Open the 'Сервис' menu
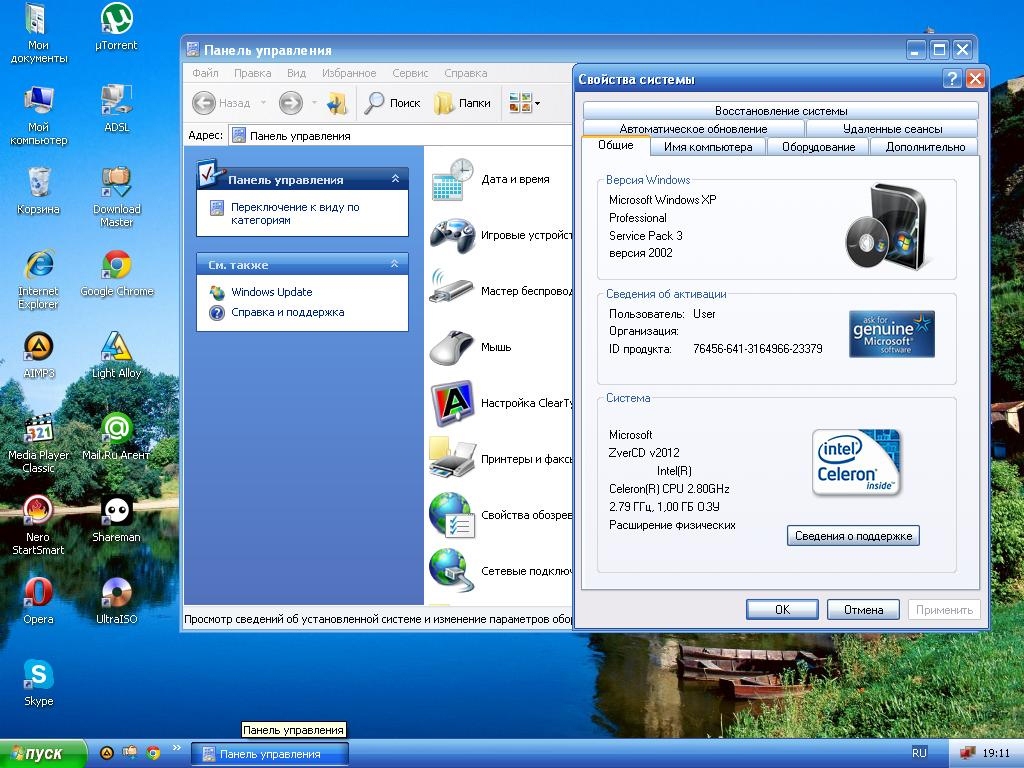Viewport: 1024px width, 768px height. pyautogui.click(x=410, y=73)
